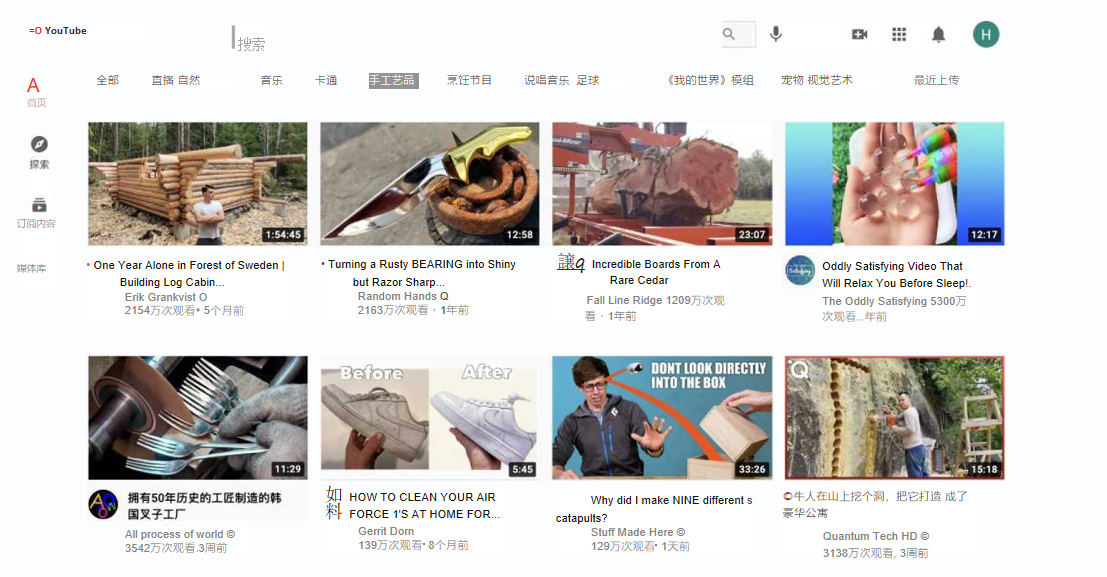Open Erik Grankvist channel link
Image resolution: width=1107 pixels, height=577 pixels.
165,297
